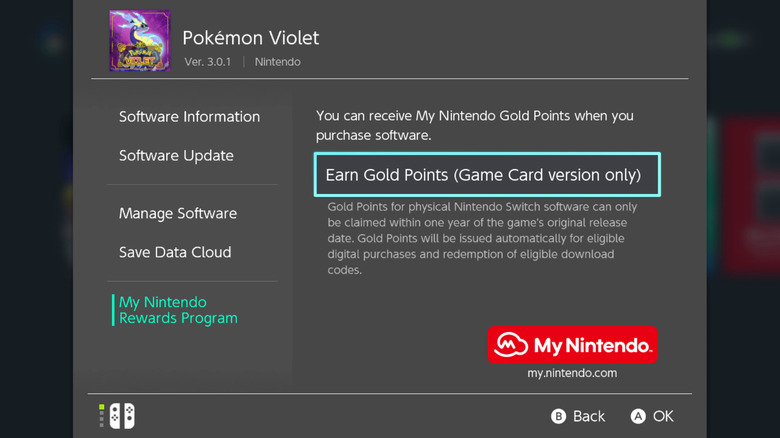Click the player indicator dots beside Joy-Con
The image size is (780, 438).
pos(102,416)
